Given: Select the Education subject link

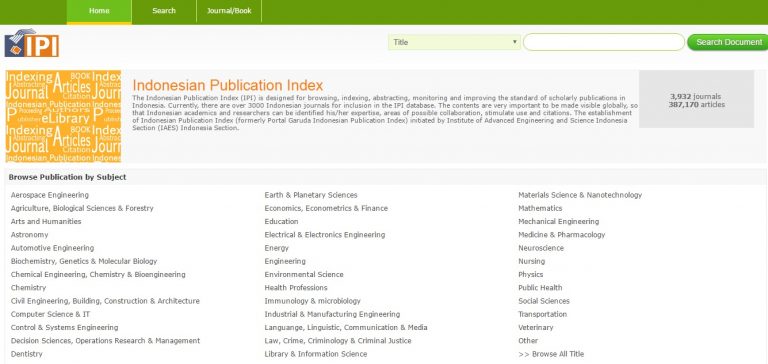Looking at the screenshot, I should point(281,221).
